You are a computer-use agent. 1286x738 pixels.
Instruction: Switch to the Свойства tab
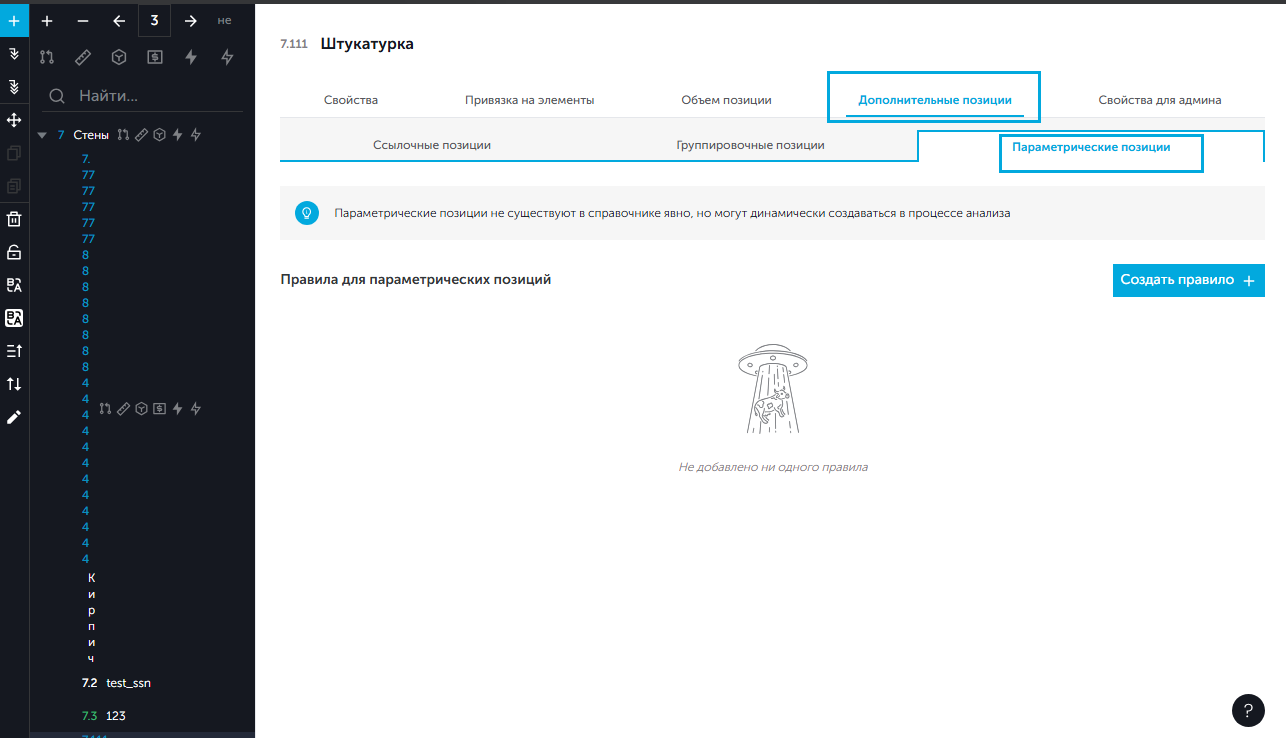[x=351, y=100]
